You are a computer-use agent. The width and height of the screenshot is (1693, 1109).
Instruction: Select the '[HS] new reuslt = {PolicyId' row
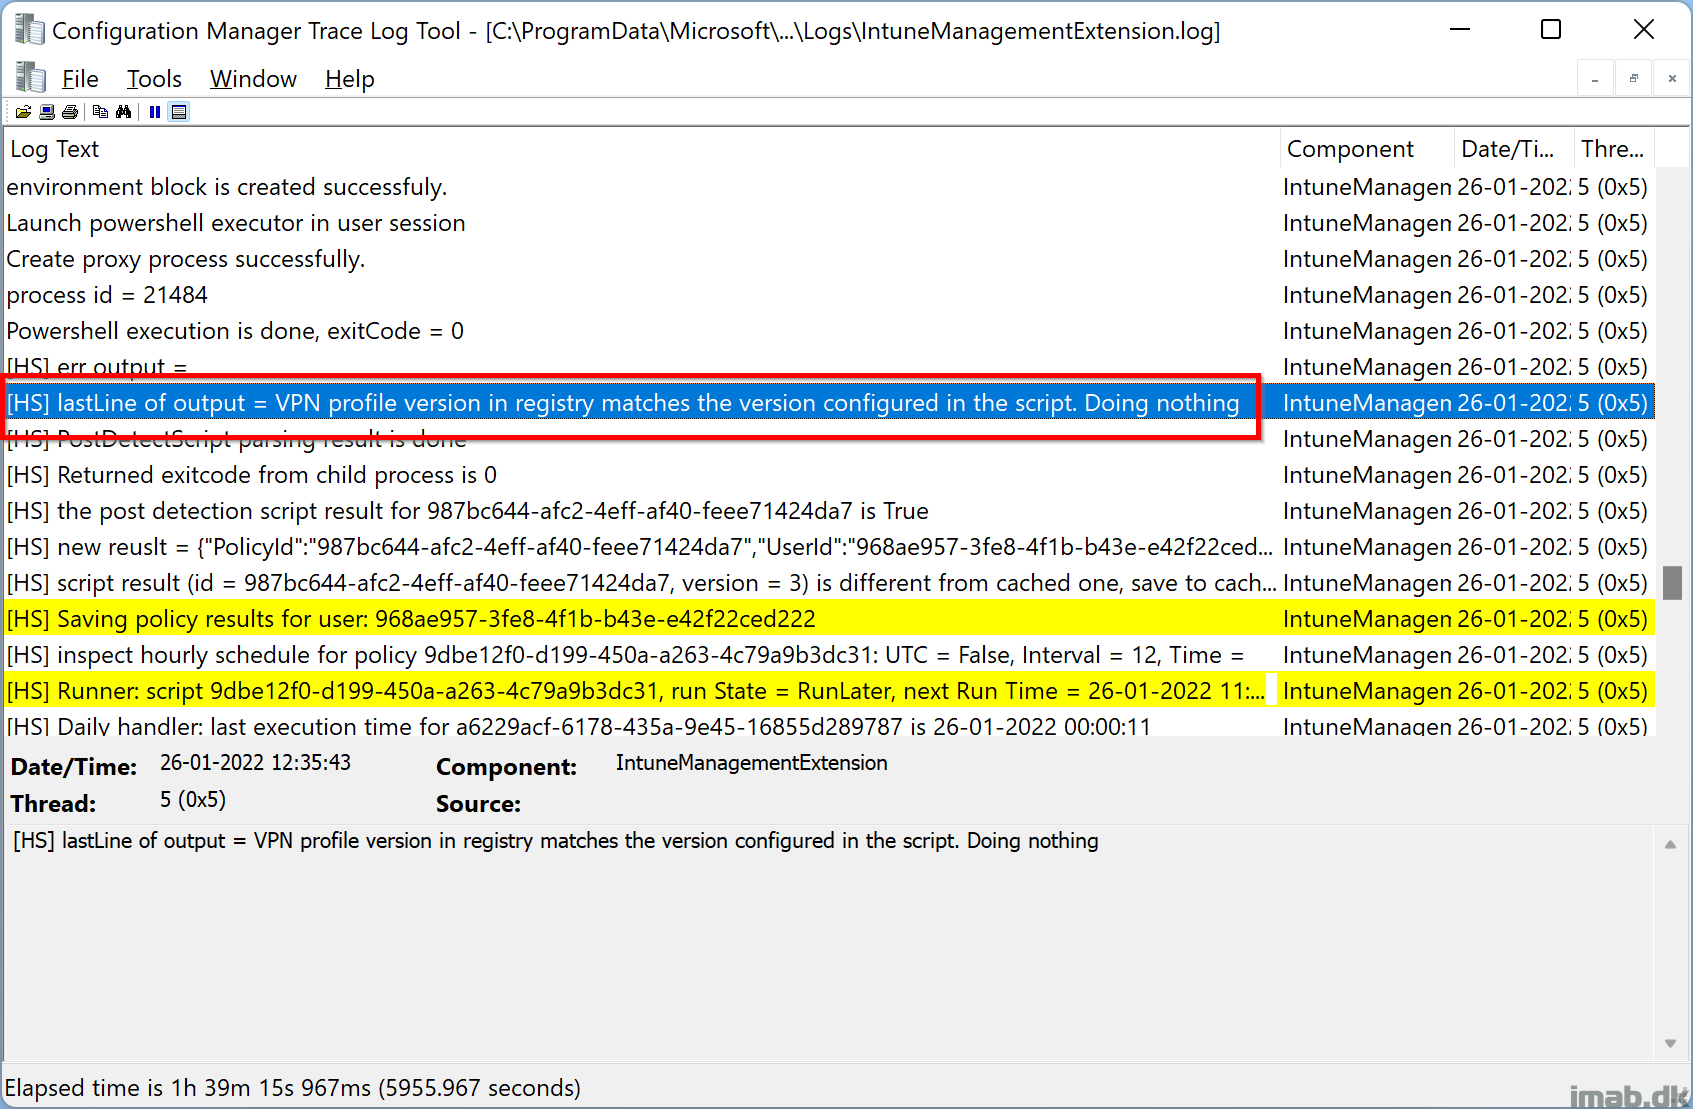[x=829, y=547]
